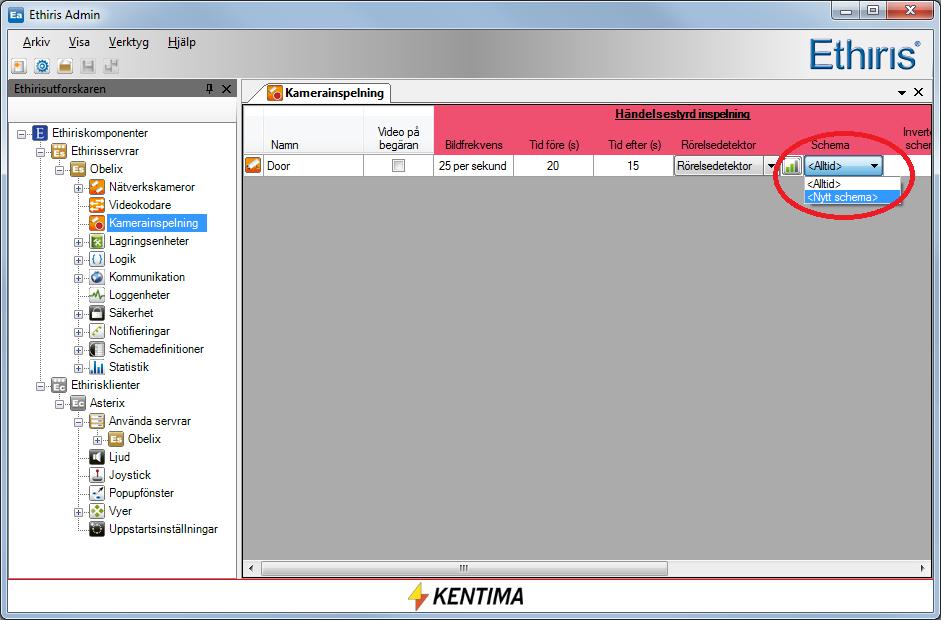Screen dimensions: 941x620
Task: Click the save all toolbar icon
Action: [x=112, y=66]
